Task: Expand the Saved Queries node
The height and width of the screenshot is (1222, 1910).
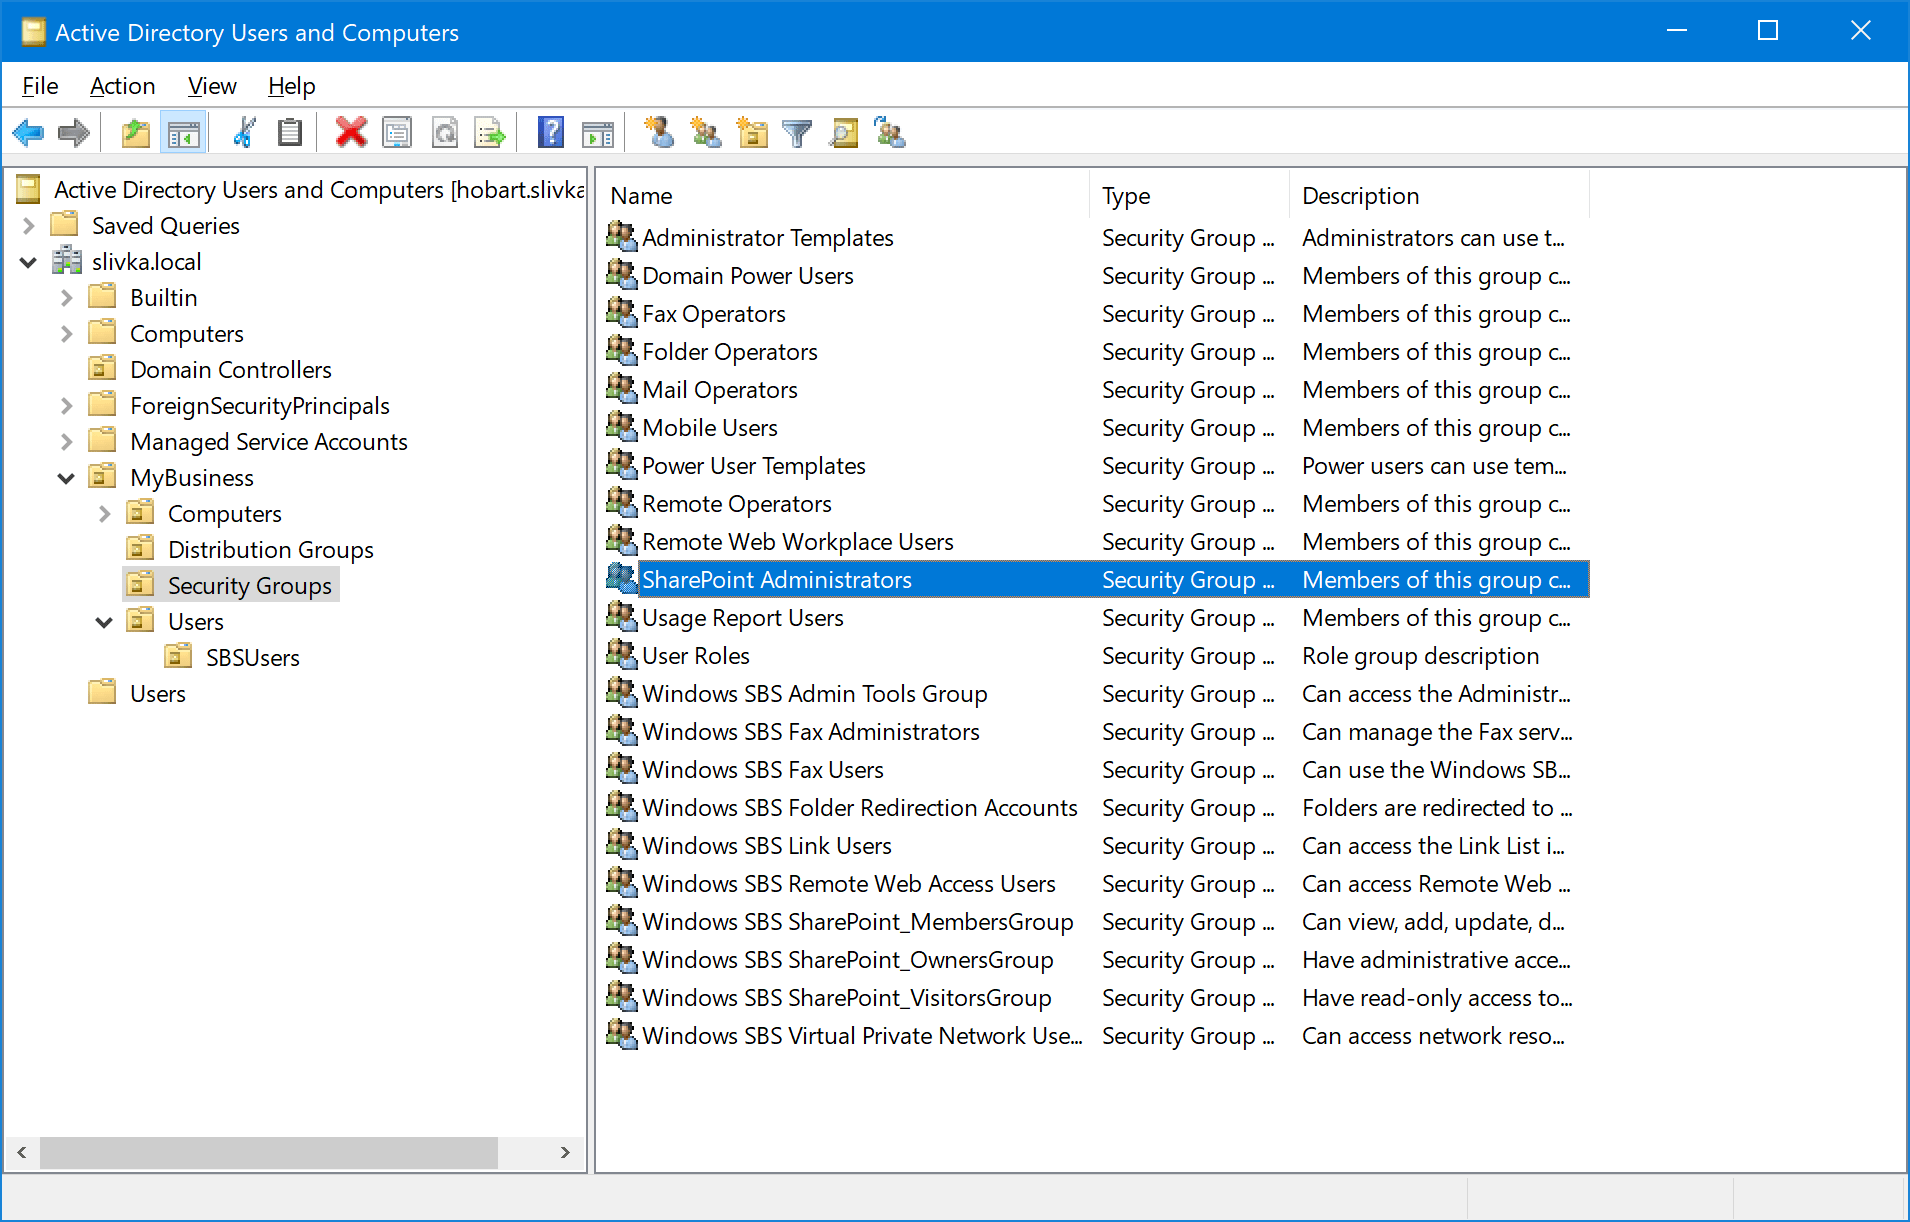Action: (28, 226)
